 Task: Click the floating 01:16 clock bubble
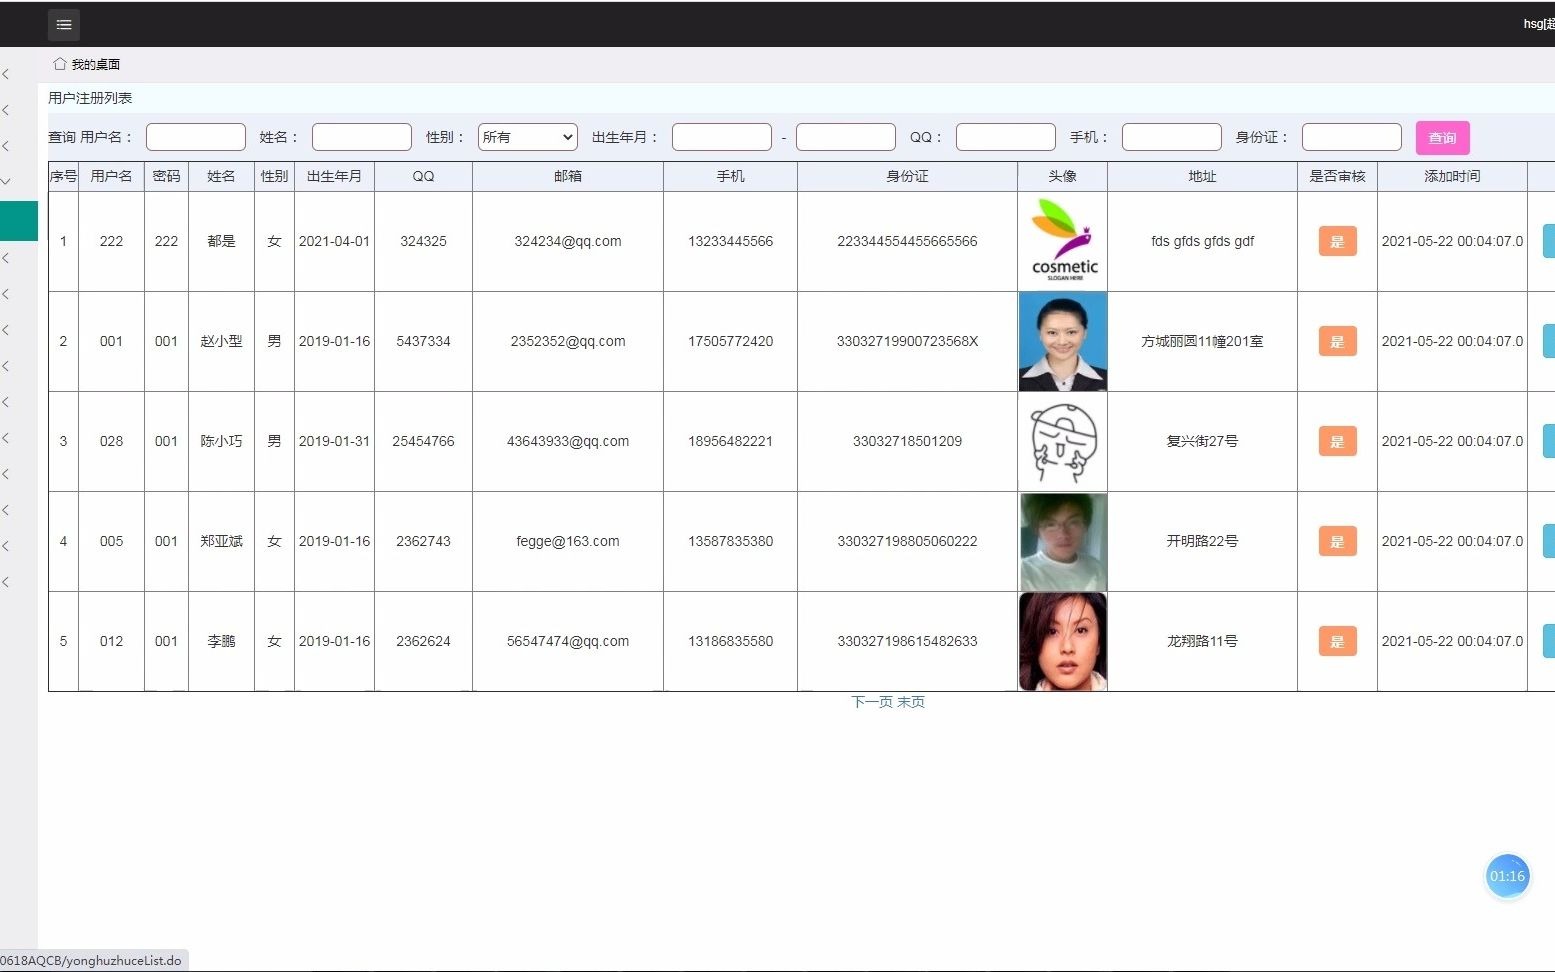1507,875
